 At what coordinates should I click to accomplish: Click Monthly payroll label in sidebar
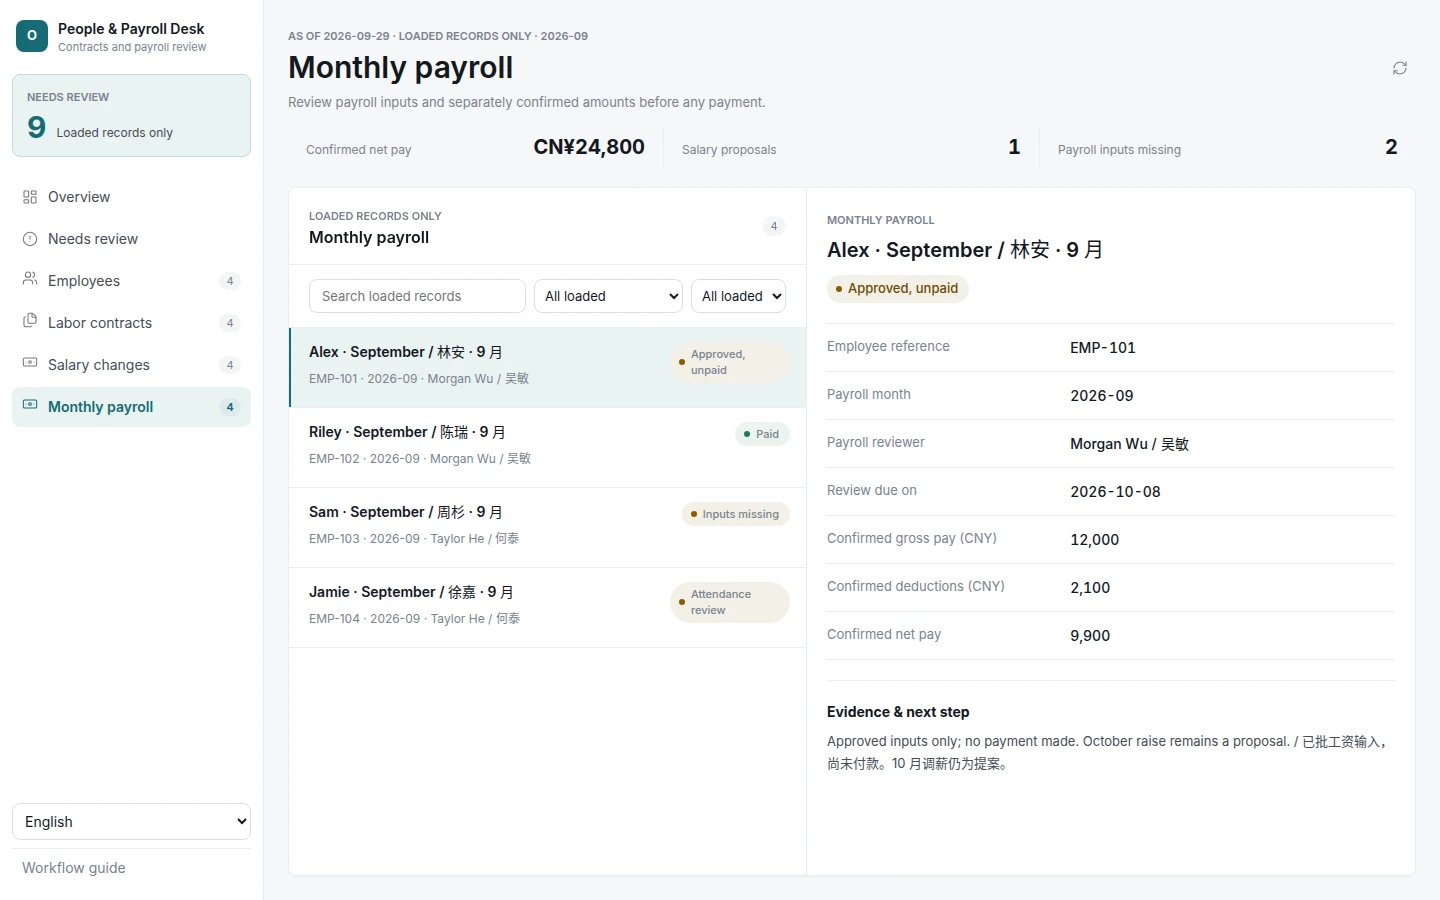pos(101,407)
